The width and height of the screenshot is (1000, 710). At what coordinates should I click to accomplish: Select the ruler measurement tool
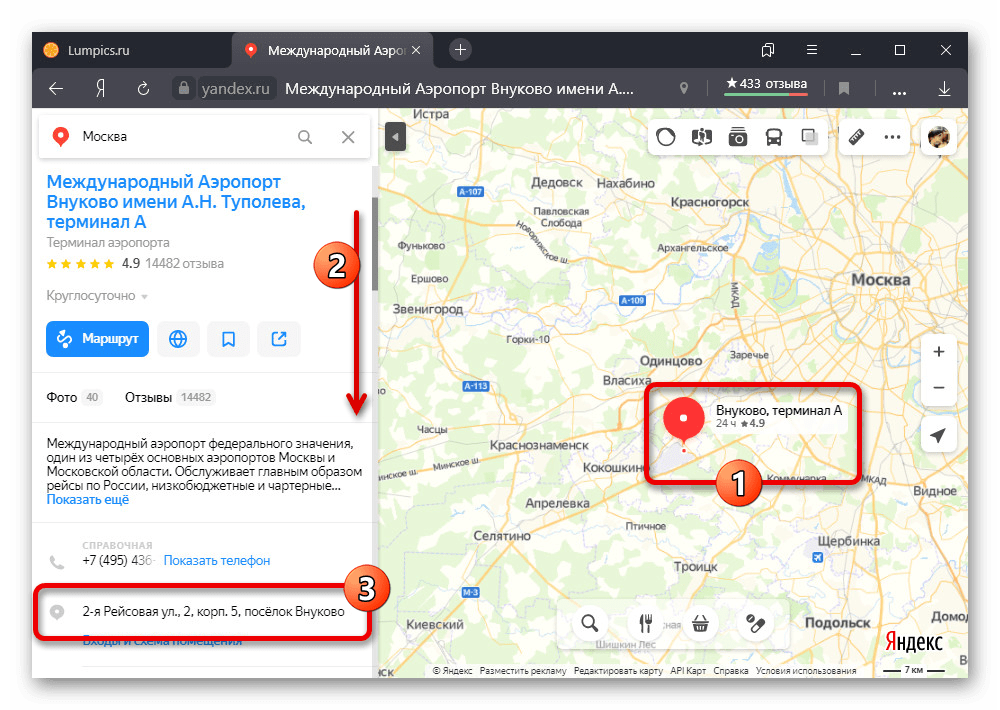856,137
